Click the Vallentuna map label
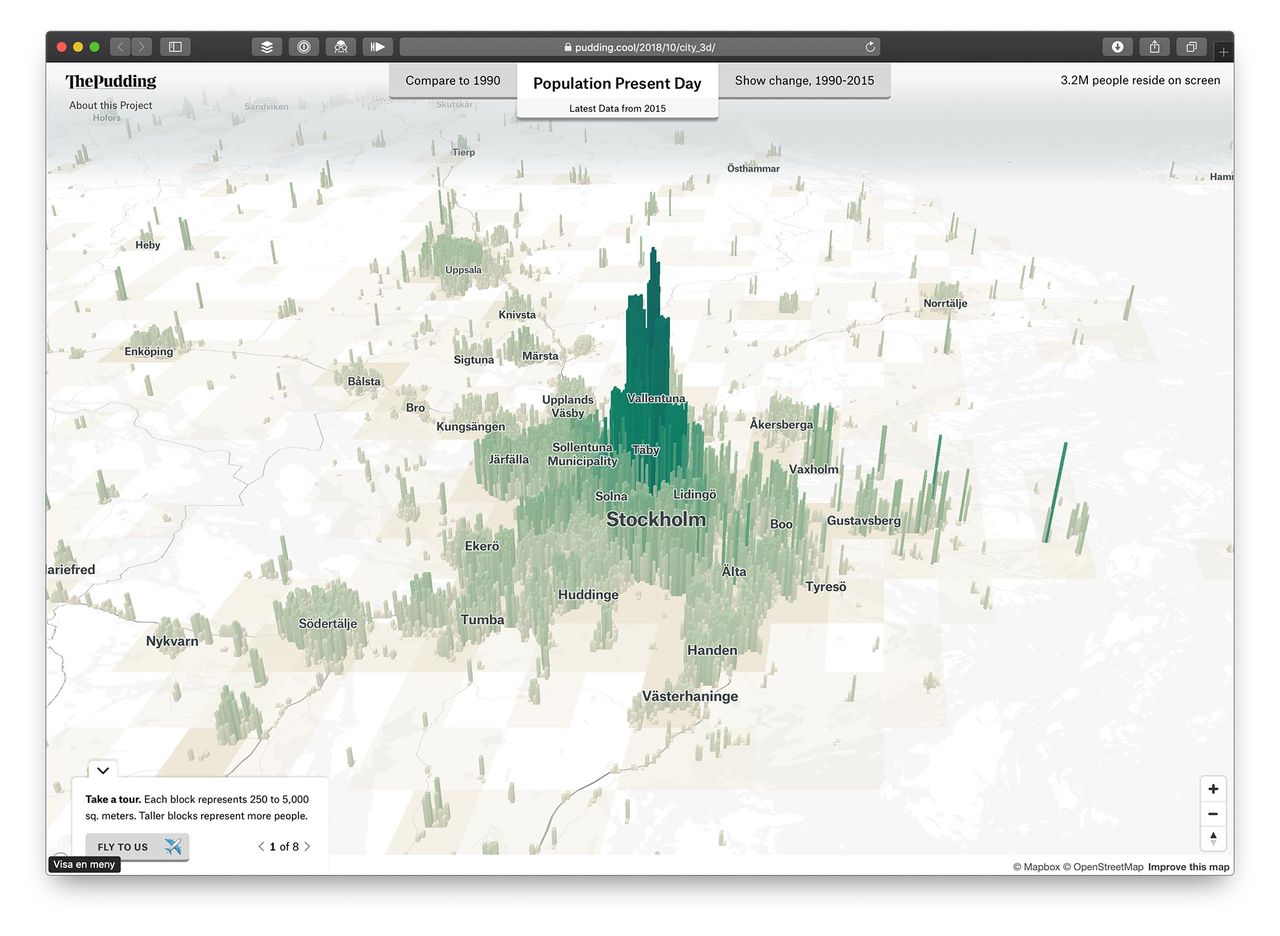This screenshot has width=1280, height=936. 656,399
